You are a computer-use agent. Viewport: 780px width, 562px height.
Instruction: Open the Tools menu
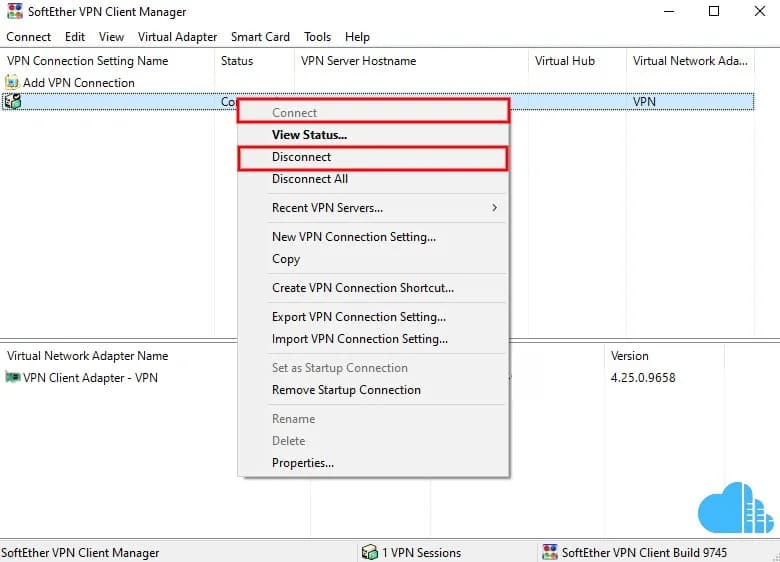317,37
